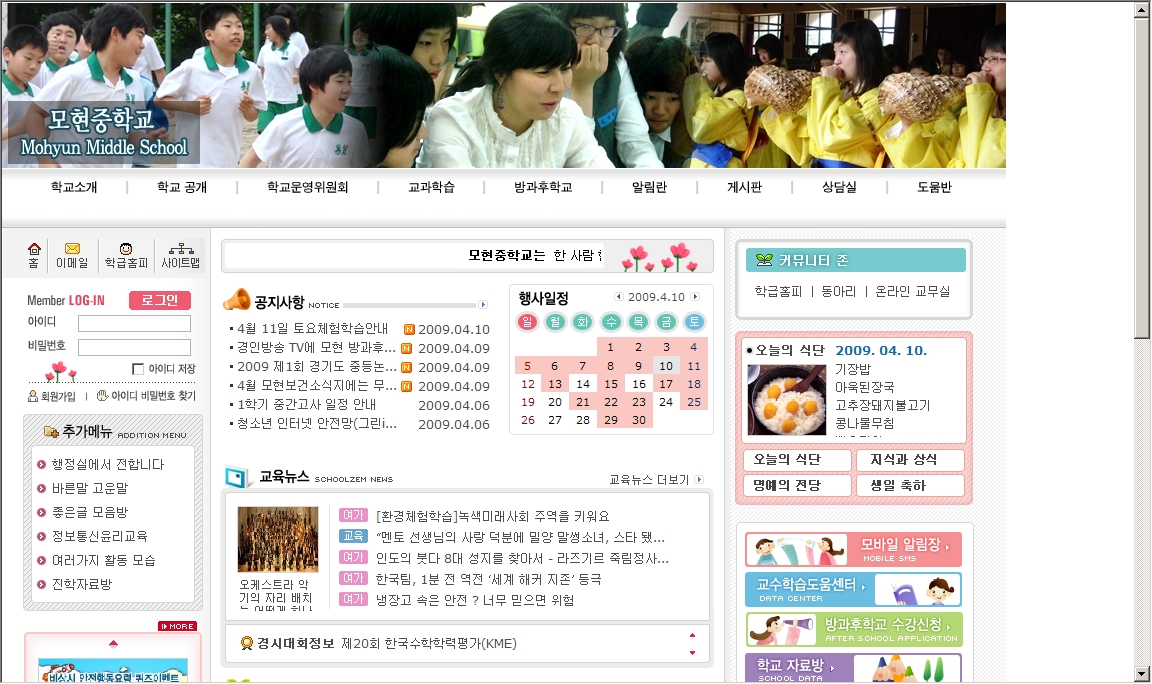Go to the previous month in 행사일정
The image size is (1152, 684).
[619, 297]
